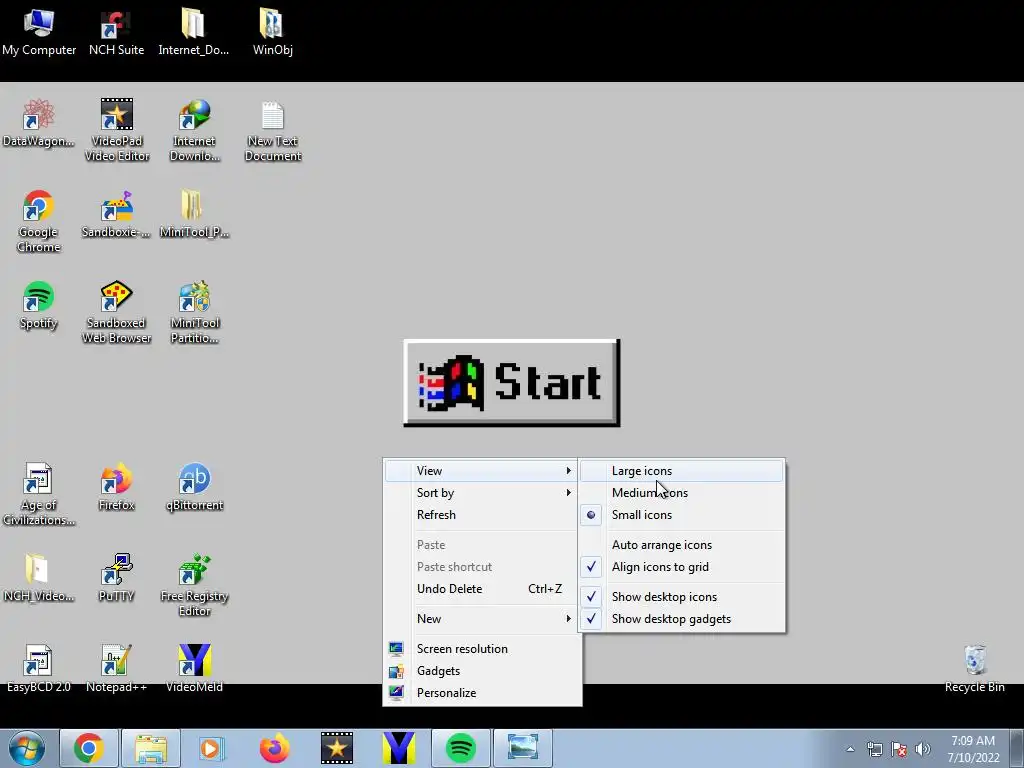Screen dimensions: 1024x768
Task: Open Screen resolution settings
Action: click(x=482, y=649)
